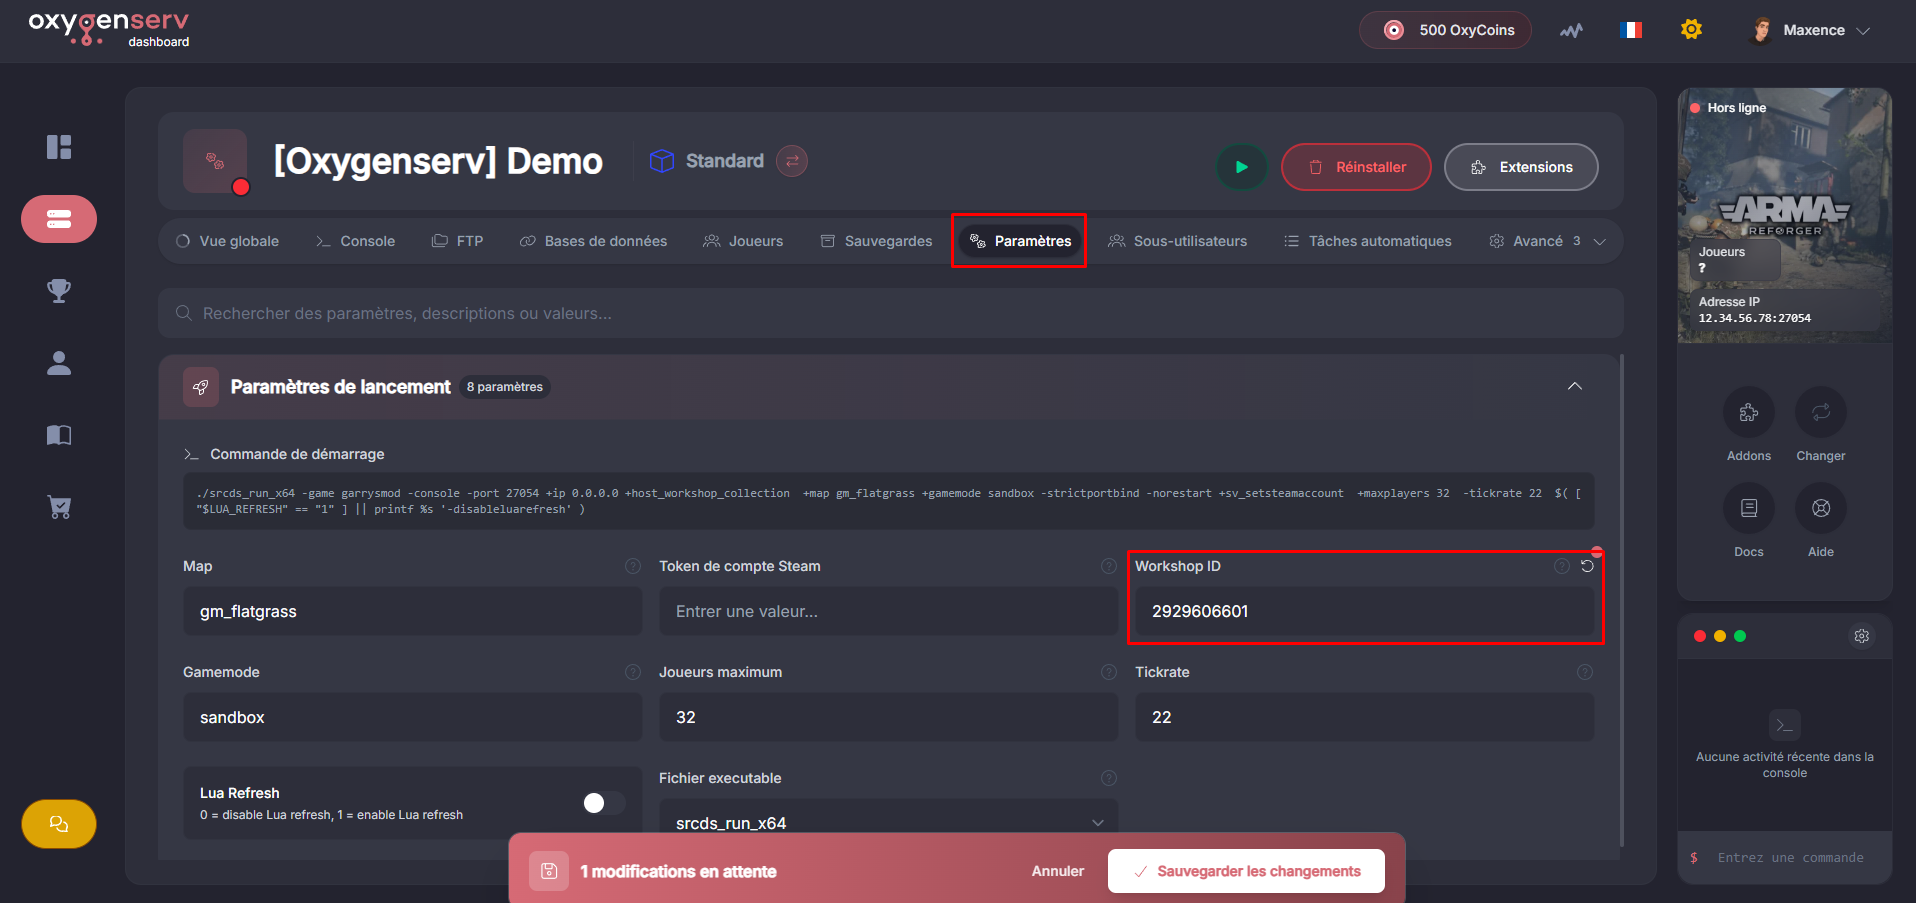1916x903 pixels.
Task: Click the Aide help icon
Action: point(1820,508)
